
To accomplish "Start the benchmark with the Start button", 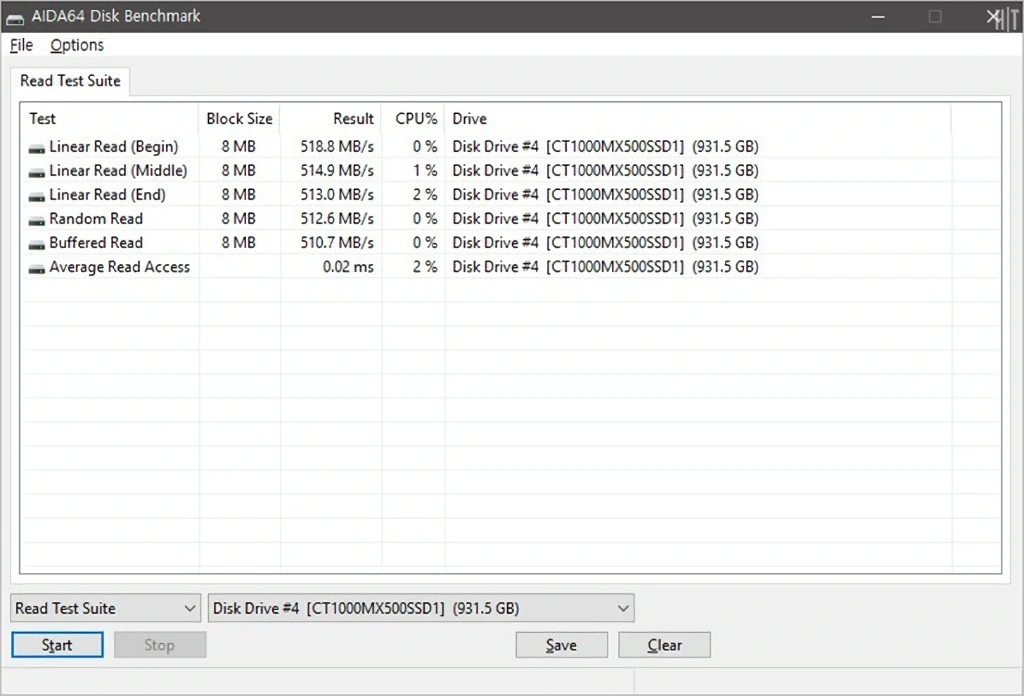I will click(x=57, y=645).
